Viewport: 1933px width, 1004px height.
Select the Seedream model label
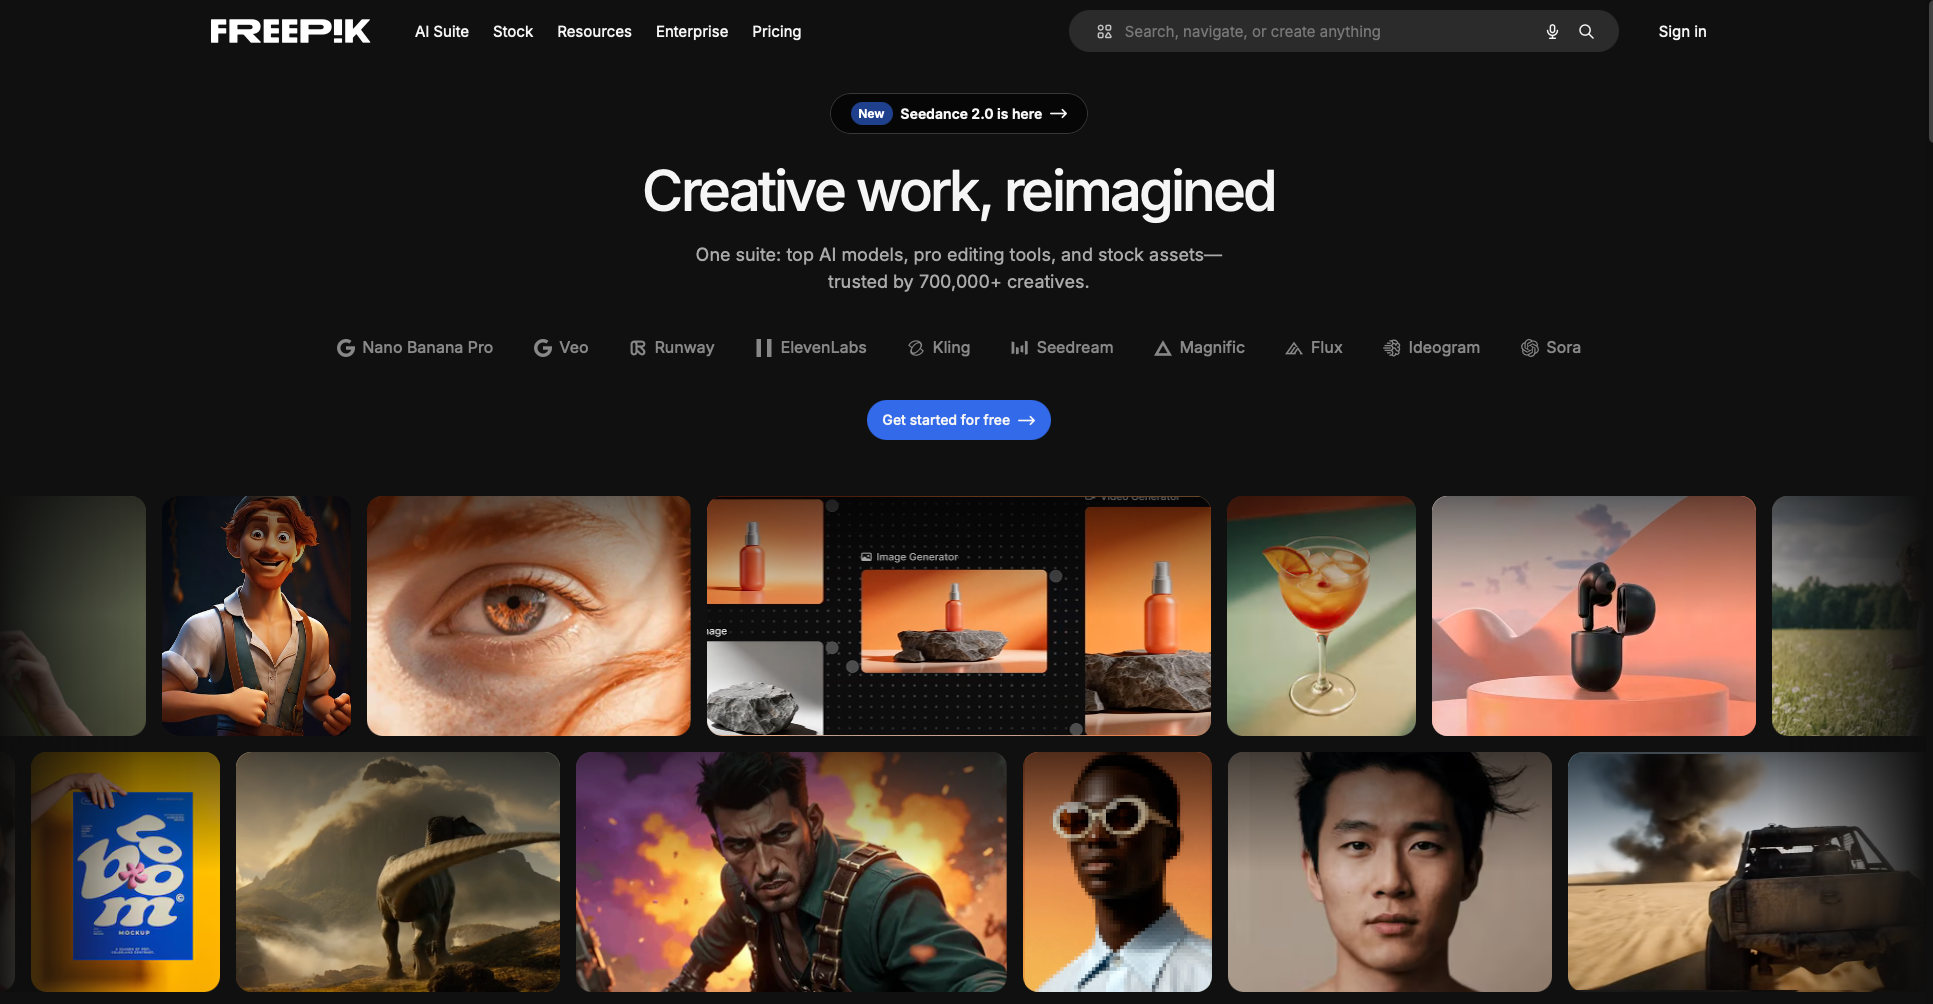coord(1075,348)
